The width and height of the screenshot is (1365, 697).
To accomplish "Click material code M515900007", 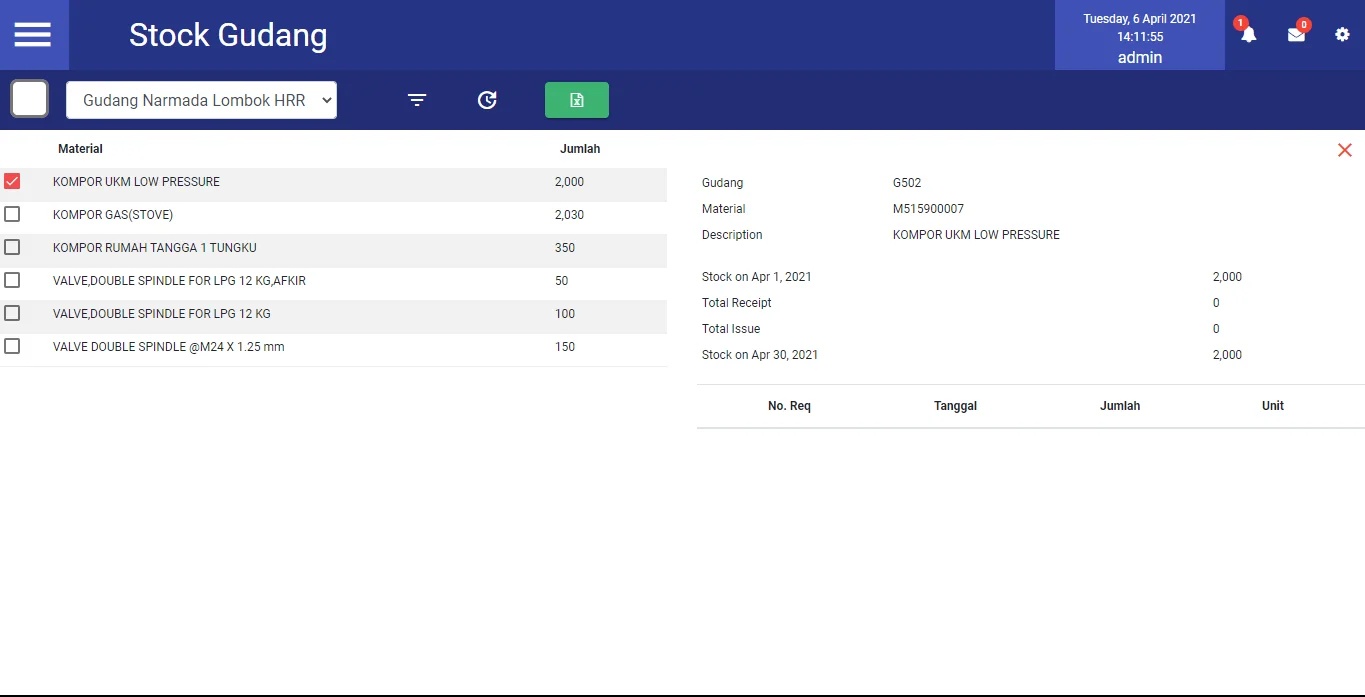I will (928, 209).
